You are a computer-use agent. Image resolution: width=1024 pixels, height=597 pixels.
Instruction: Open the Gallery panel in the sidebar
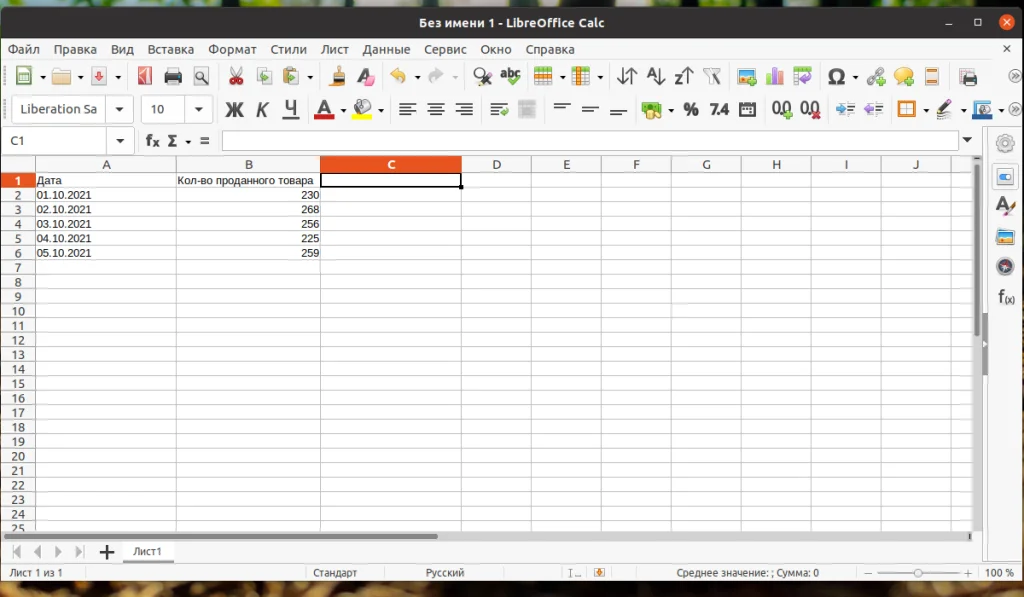pyautogui.click(x=1004, y=237)
